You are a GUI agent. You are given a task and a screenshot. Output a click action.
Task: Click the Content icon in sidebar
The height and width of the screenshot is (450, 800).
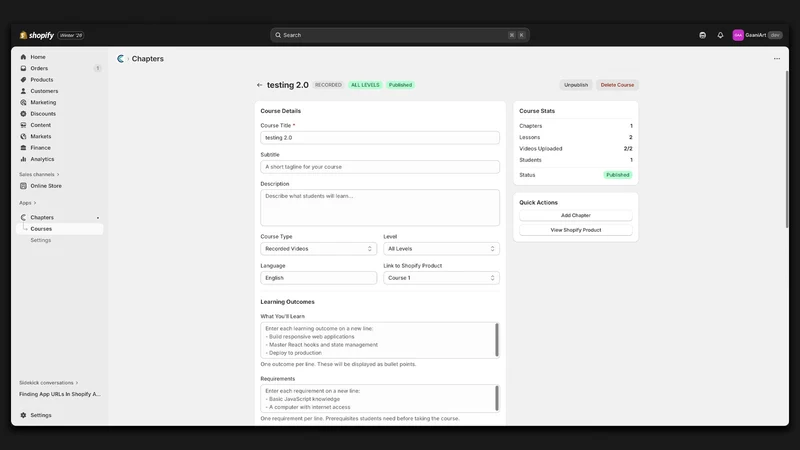tap(23, 125)
